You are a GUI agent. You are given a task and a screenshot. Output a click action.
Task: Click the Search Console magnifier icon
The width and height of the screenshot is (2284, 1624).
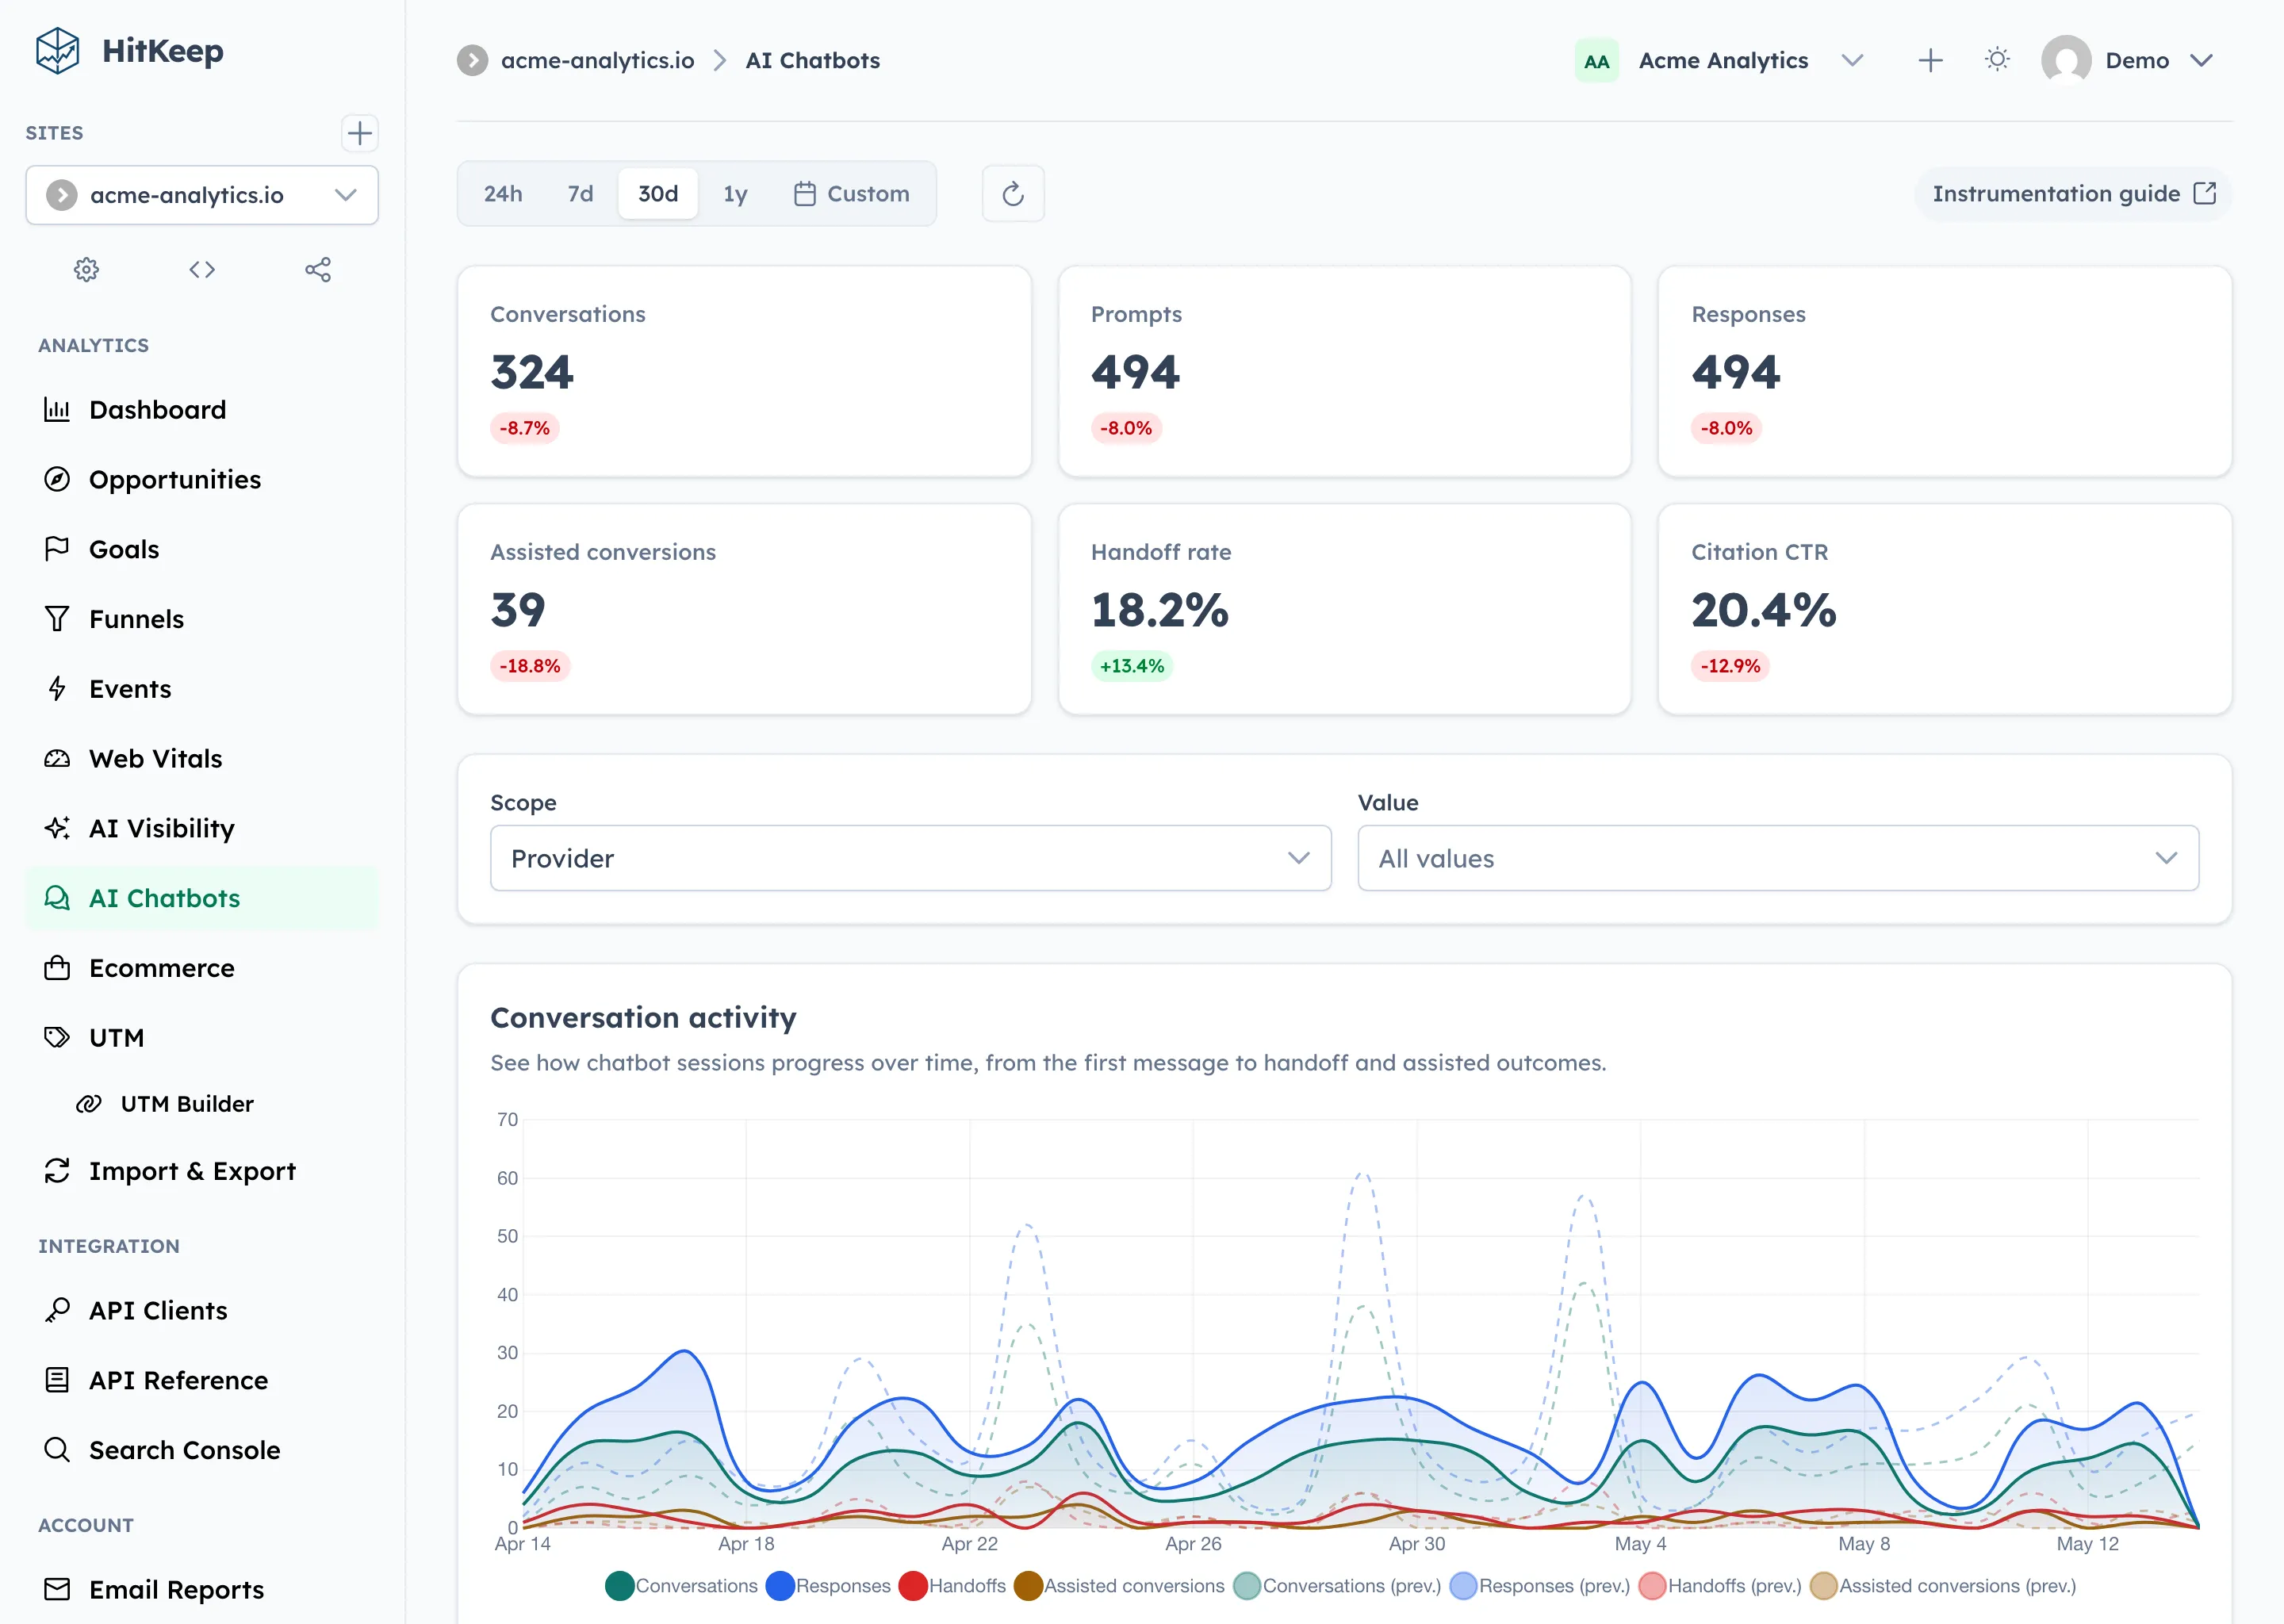57,1449
